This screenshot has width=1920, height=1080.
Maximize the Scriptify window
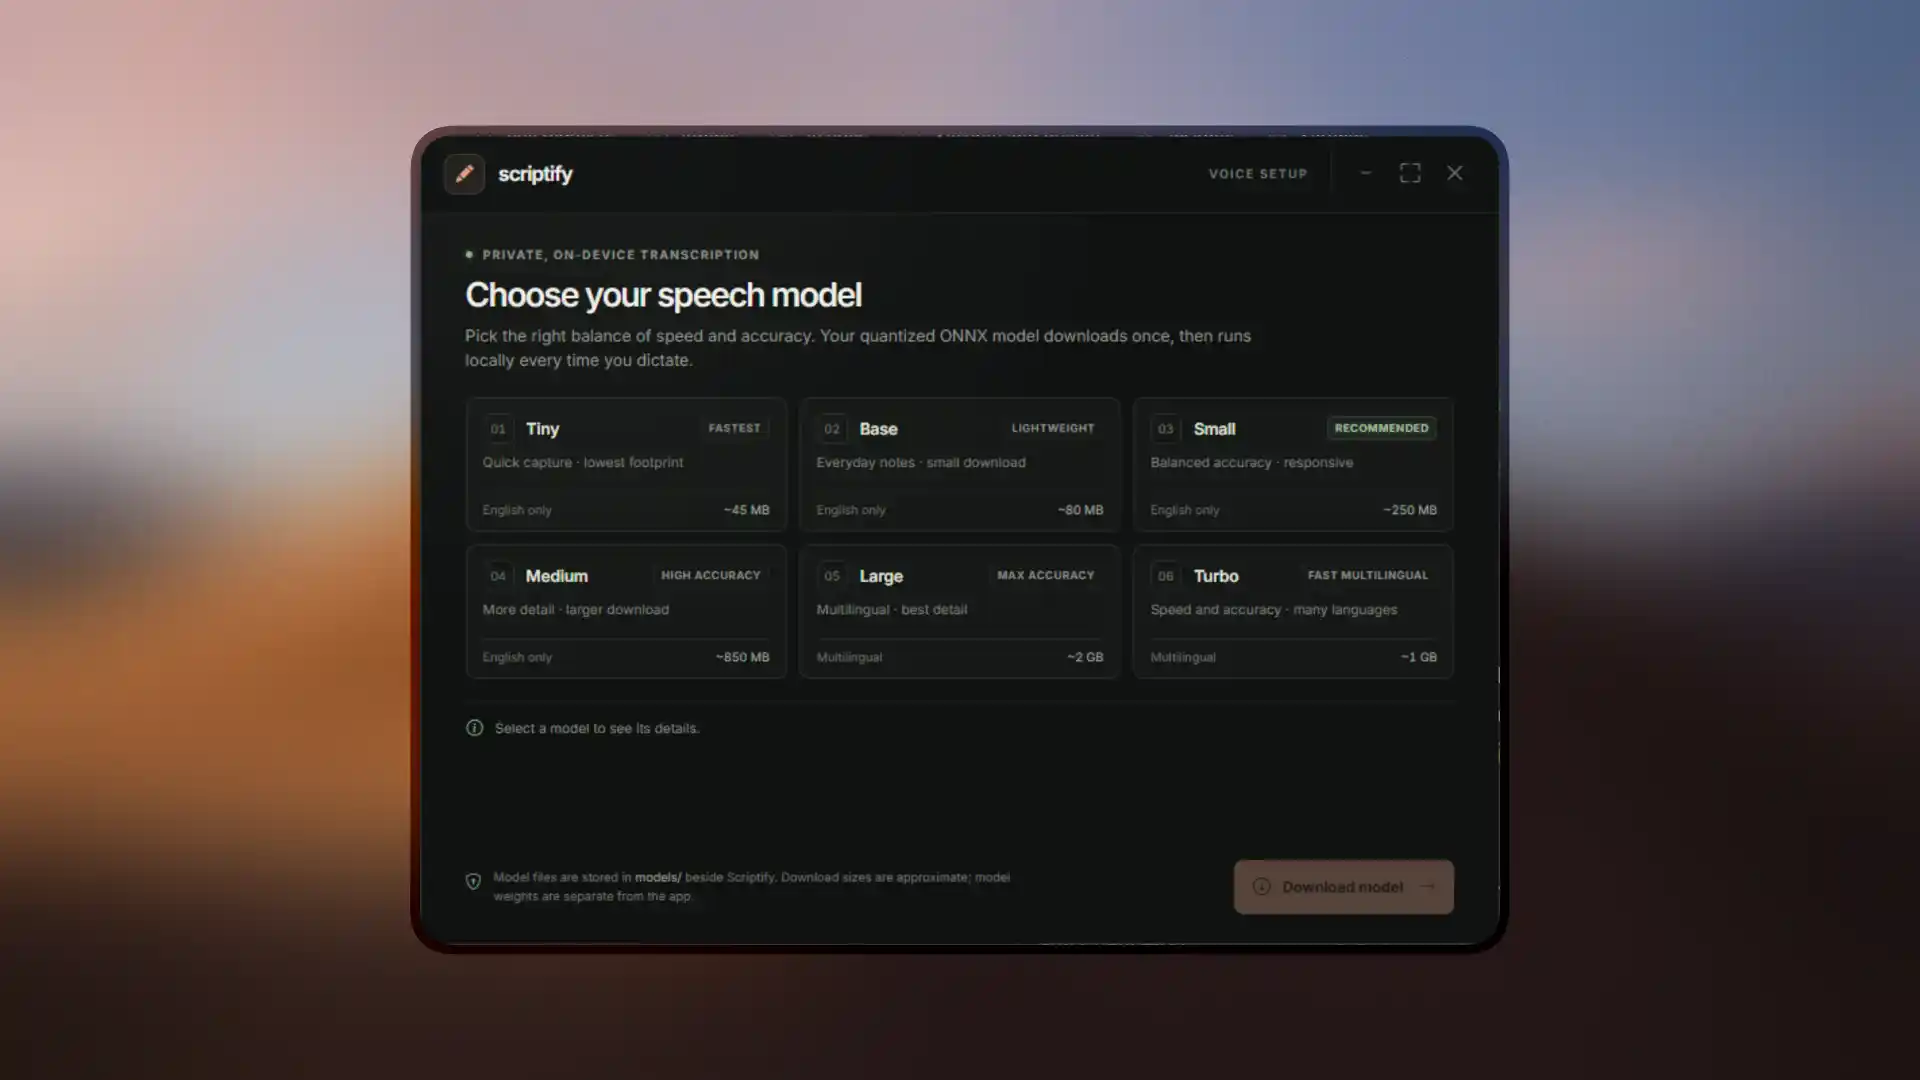coord(1410,173)
